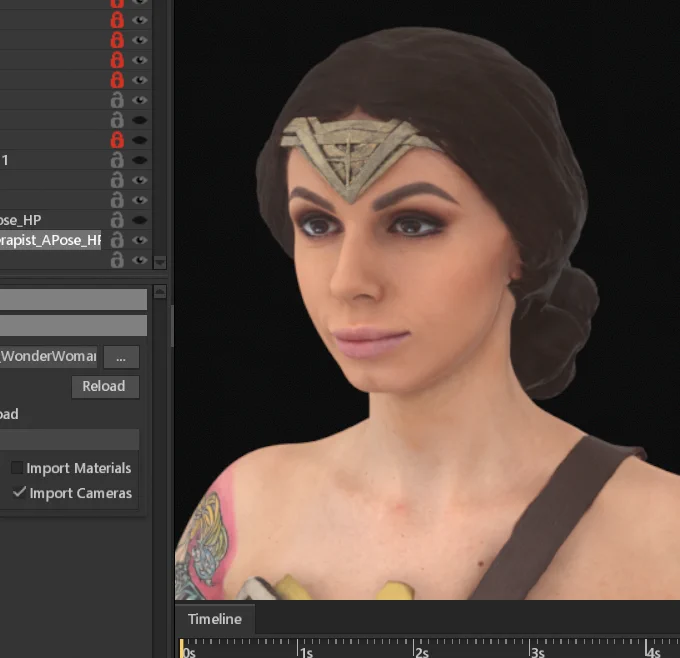Toggle eye in row directly below row "1"
This screenshot has height=658, width=680.
(139, 180)
